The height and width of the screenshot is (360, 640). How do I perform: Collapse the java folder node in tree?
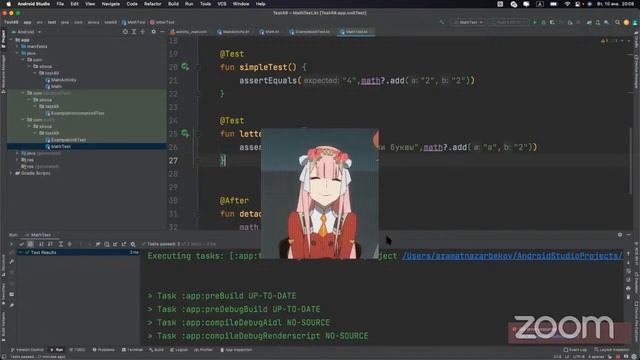pos(17,53)
